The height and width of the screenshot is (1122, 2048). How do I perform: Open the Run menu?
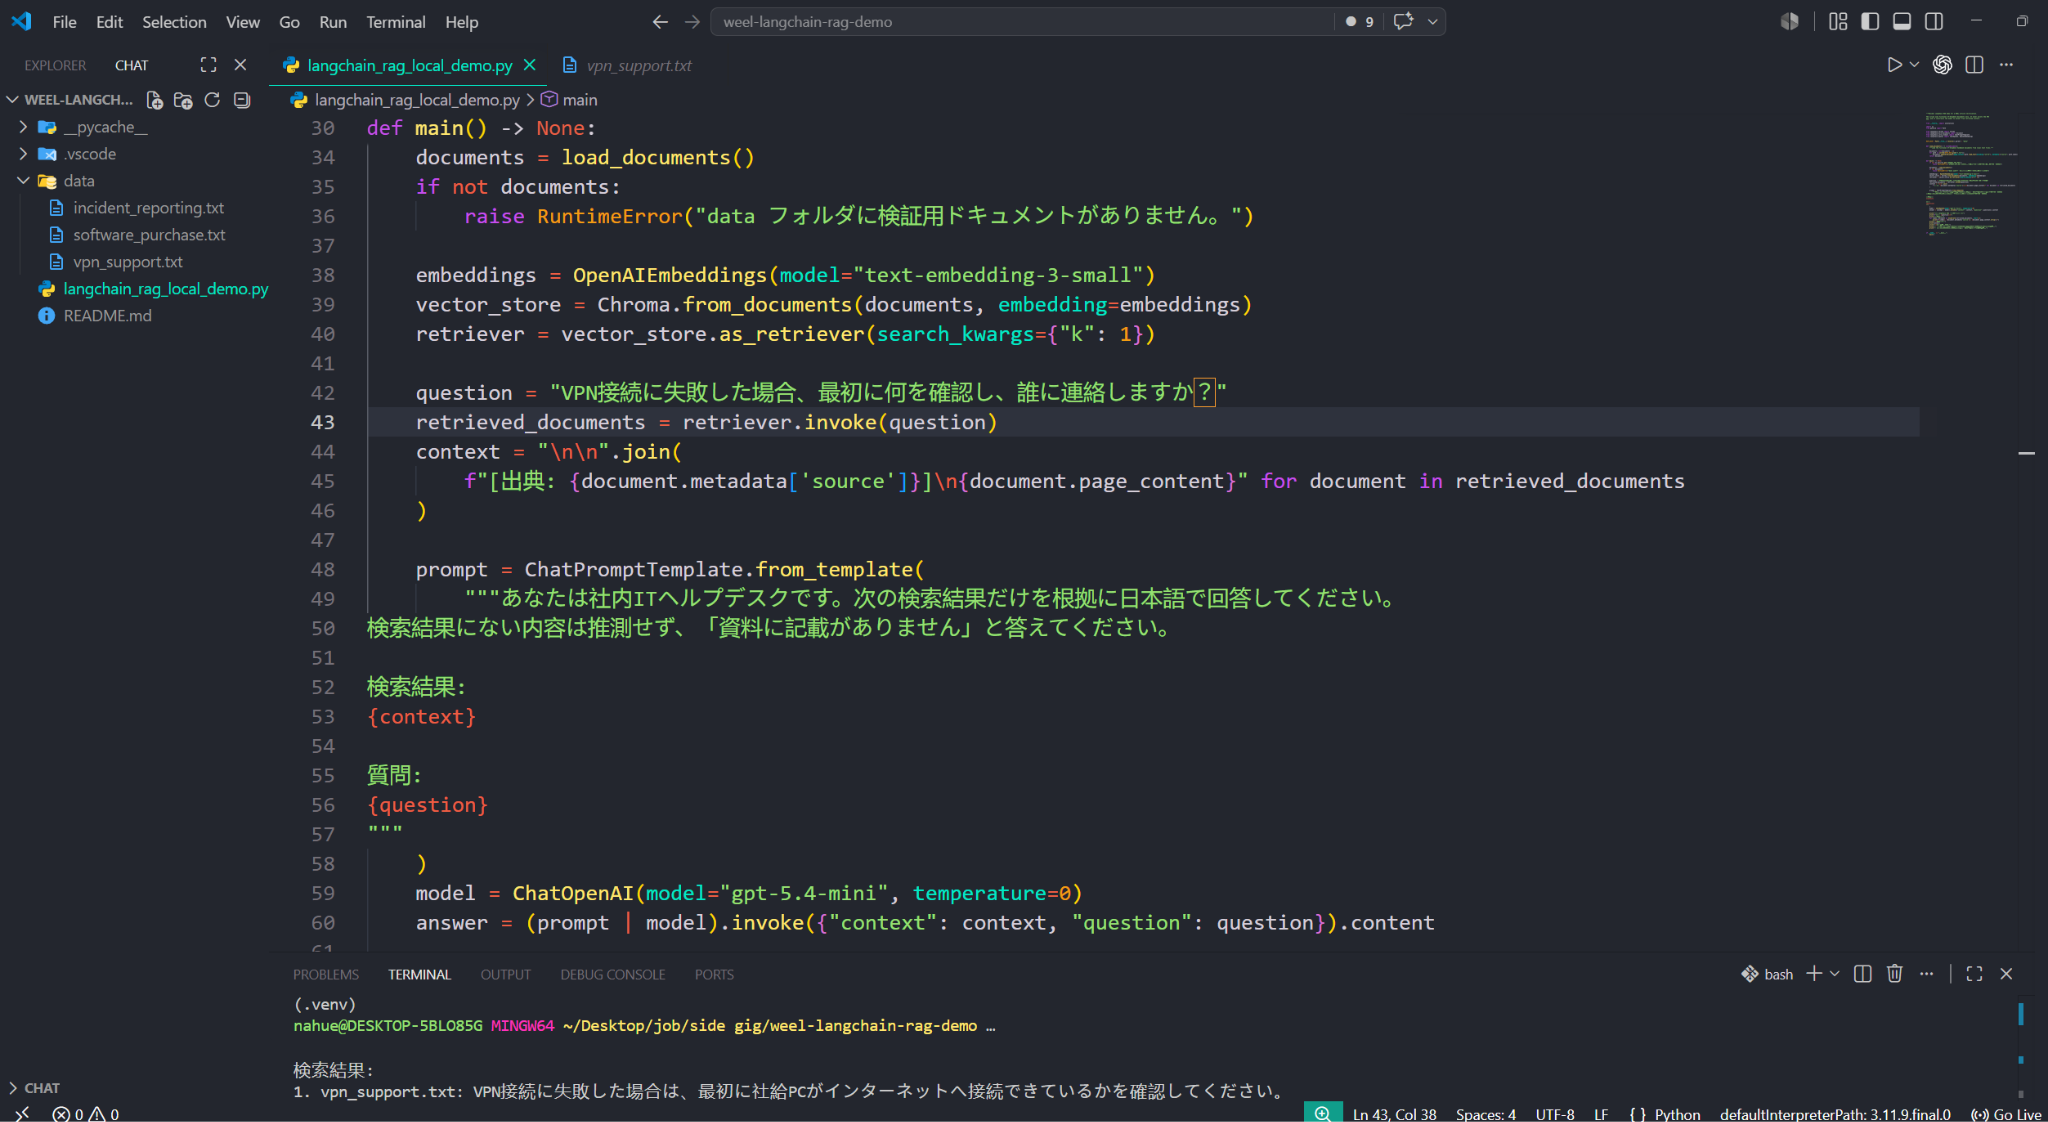(333, 21)
